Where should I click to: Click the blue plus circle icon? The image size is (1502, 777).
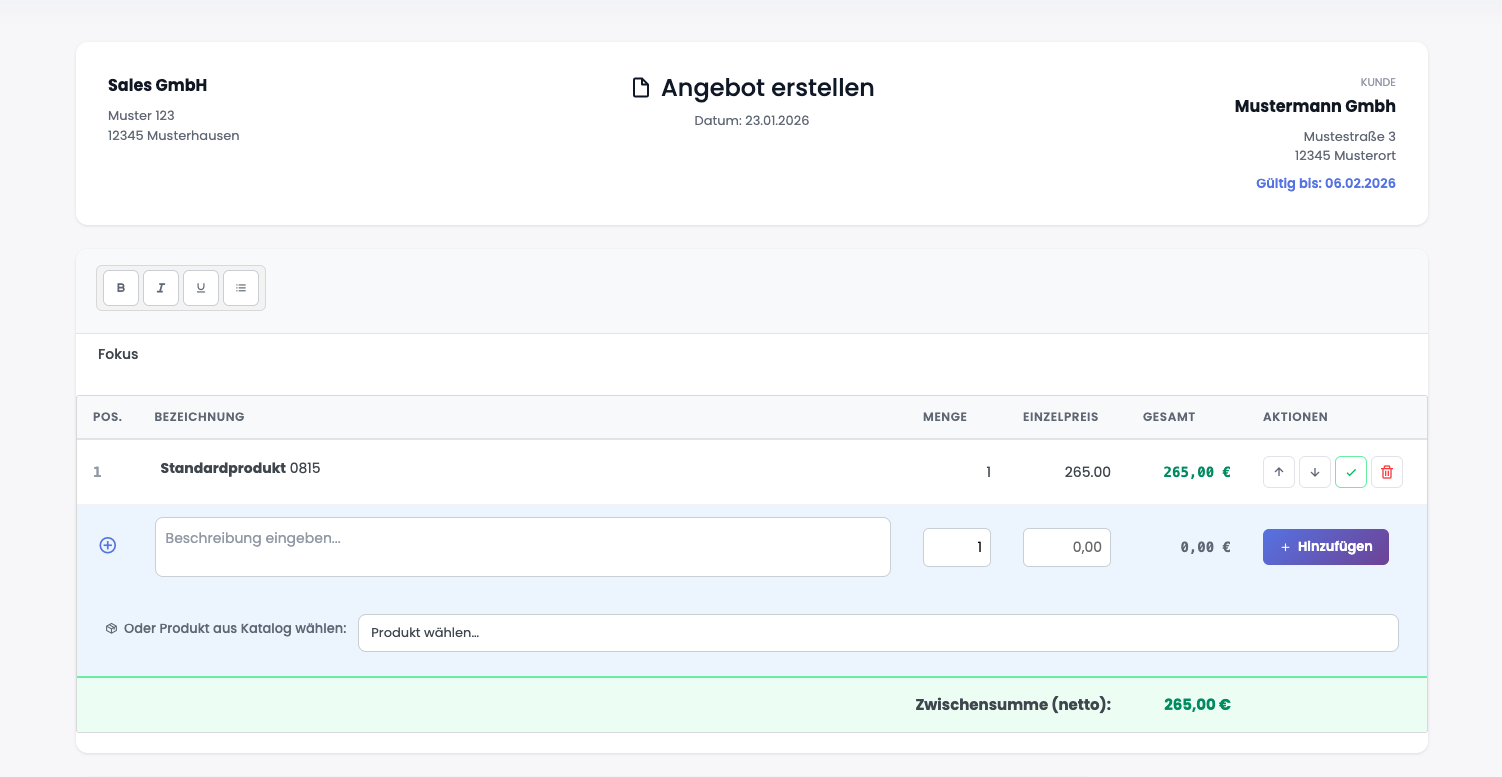pyautogui.click(x=108, y=545)
